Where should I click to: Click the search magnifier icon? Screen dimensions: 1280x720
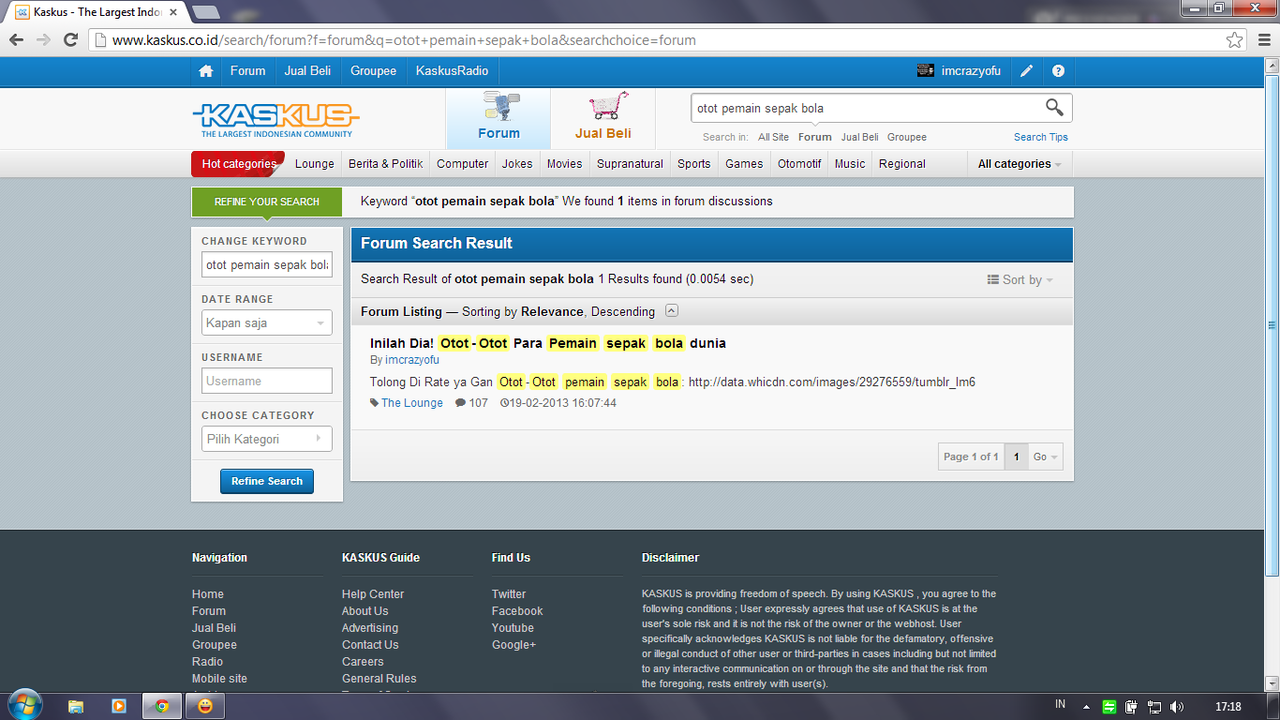pos(1054,107)
